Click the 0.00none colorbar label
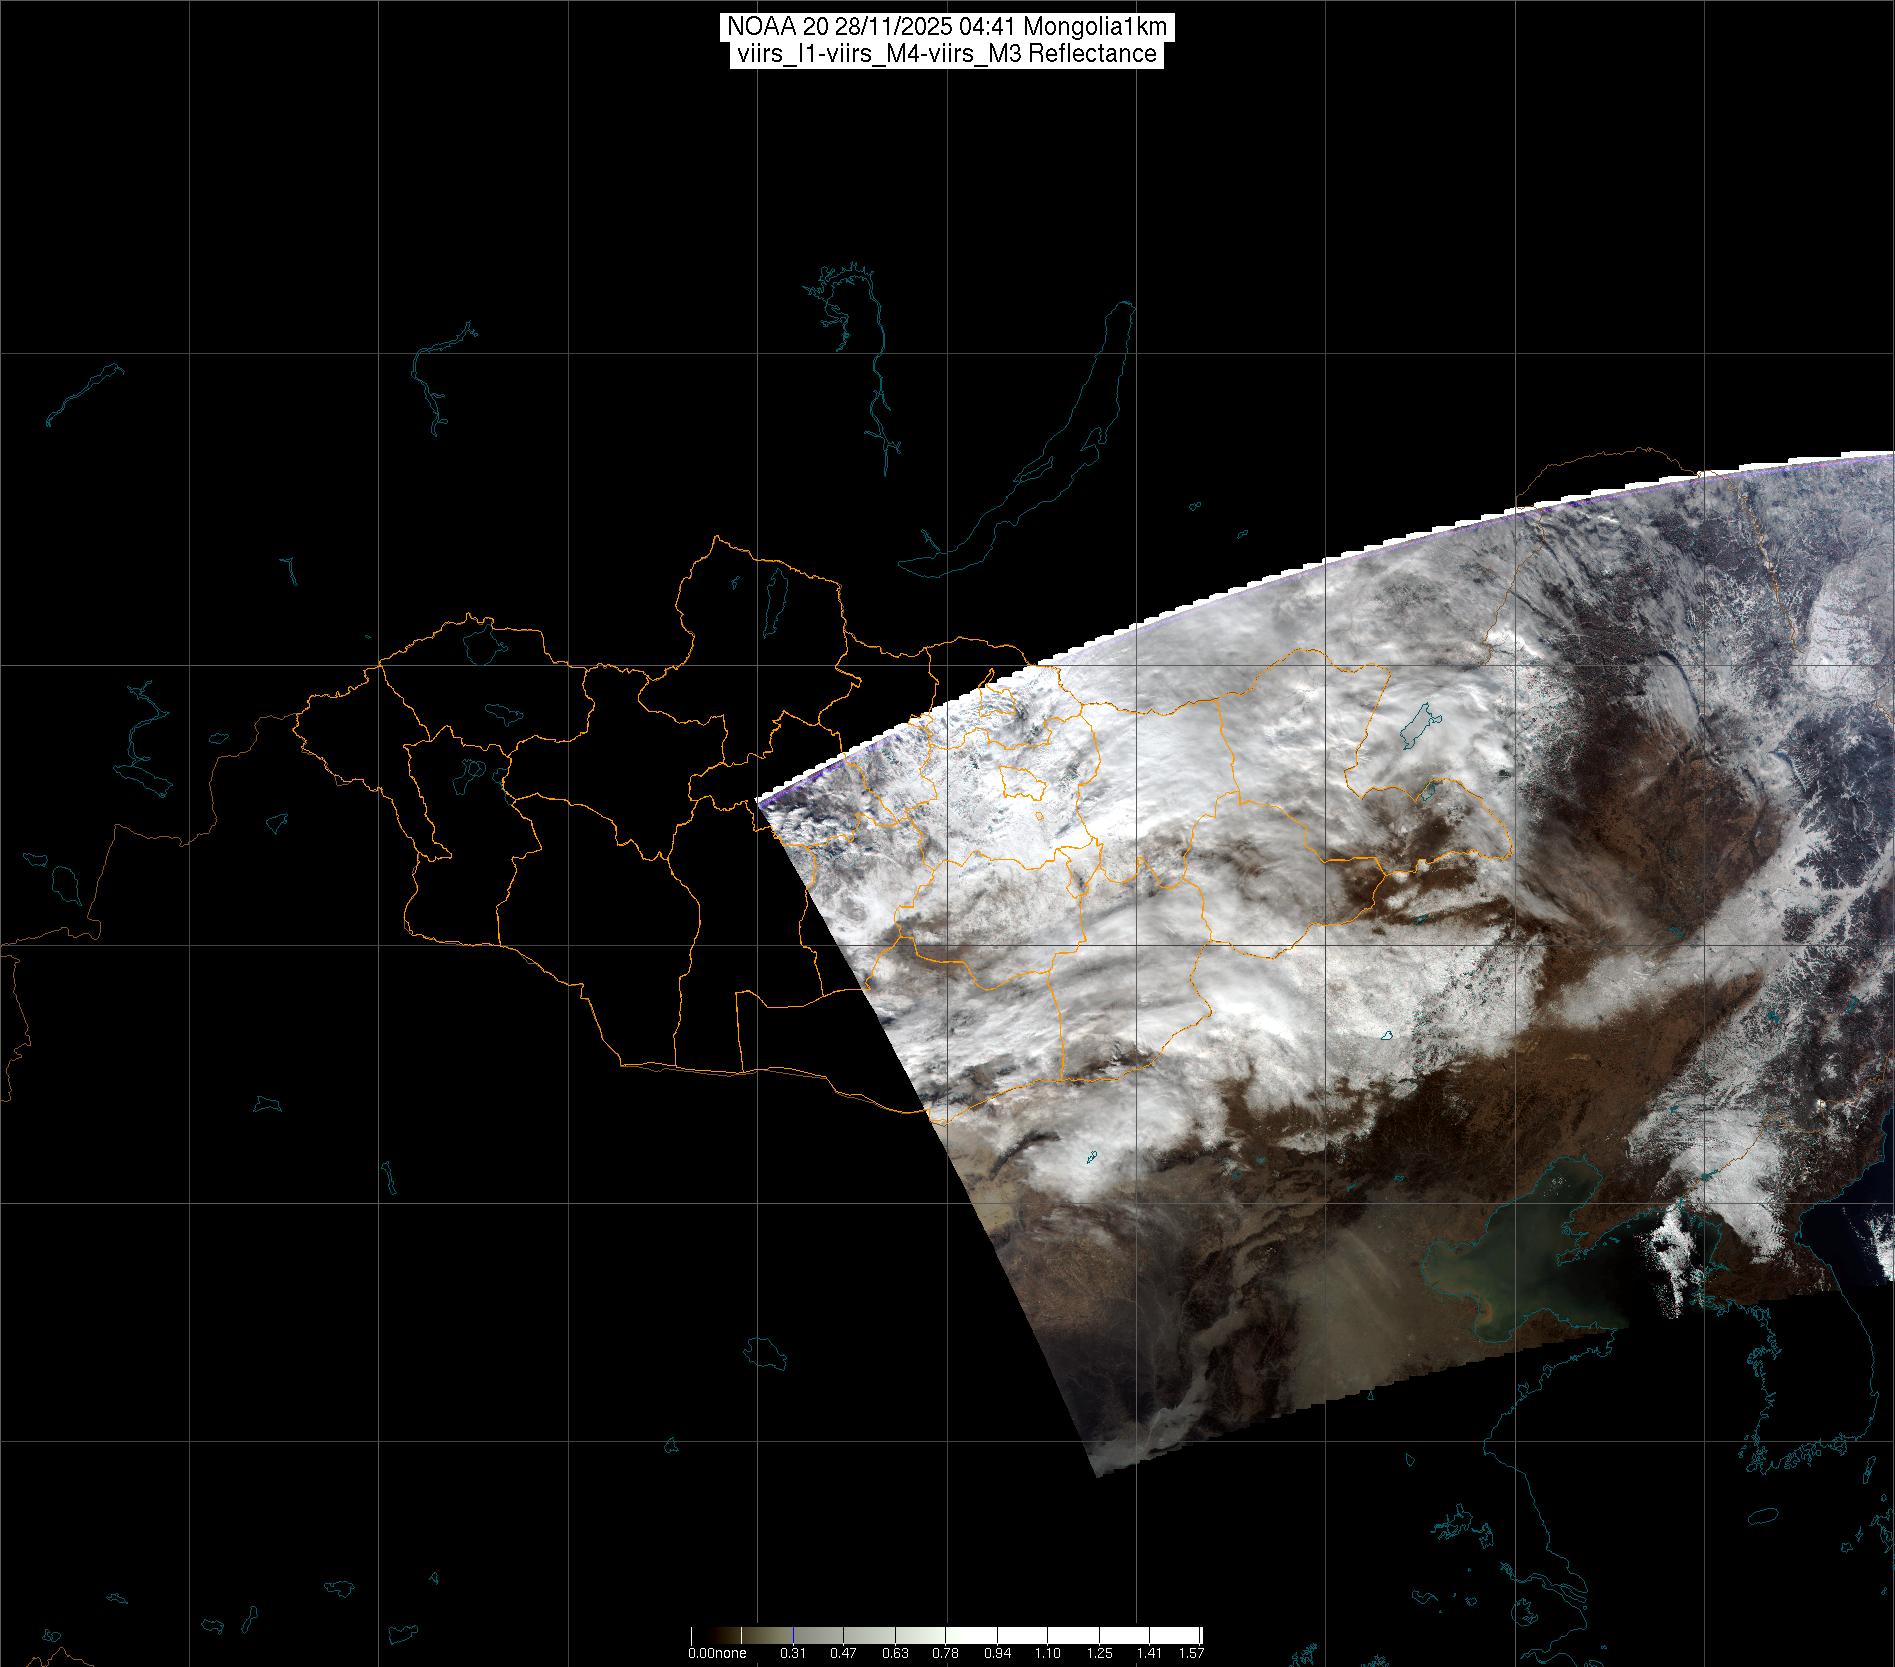The image size is (1895, 1667). (x=716, y=1653)
